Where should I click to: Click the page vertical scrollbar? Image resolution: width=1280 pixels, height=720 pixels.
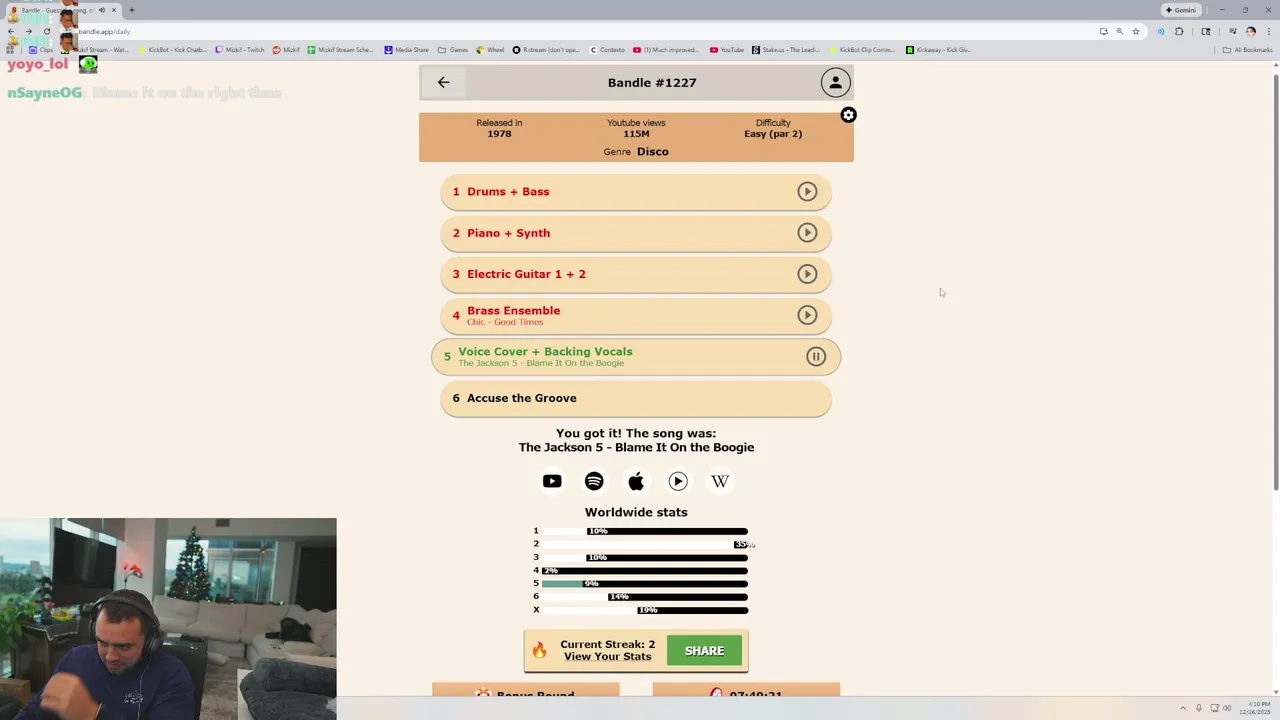(1275, 280)
